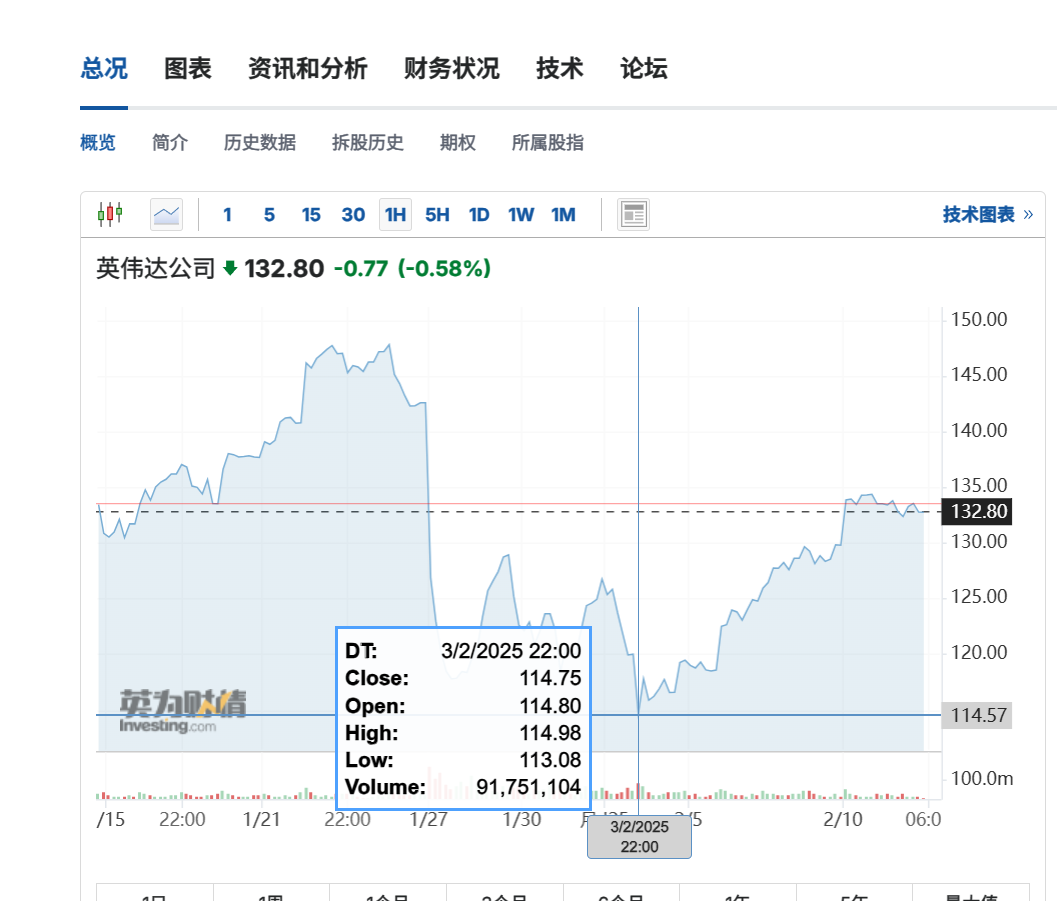Viewport: 1057px width, 901px height.
Task: Open the 拆股历史 sub-tab
Action: pyautogui.click(x=368, y=143)
